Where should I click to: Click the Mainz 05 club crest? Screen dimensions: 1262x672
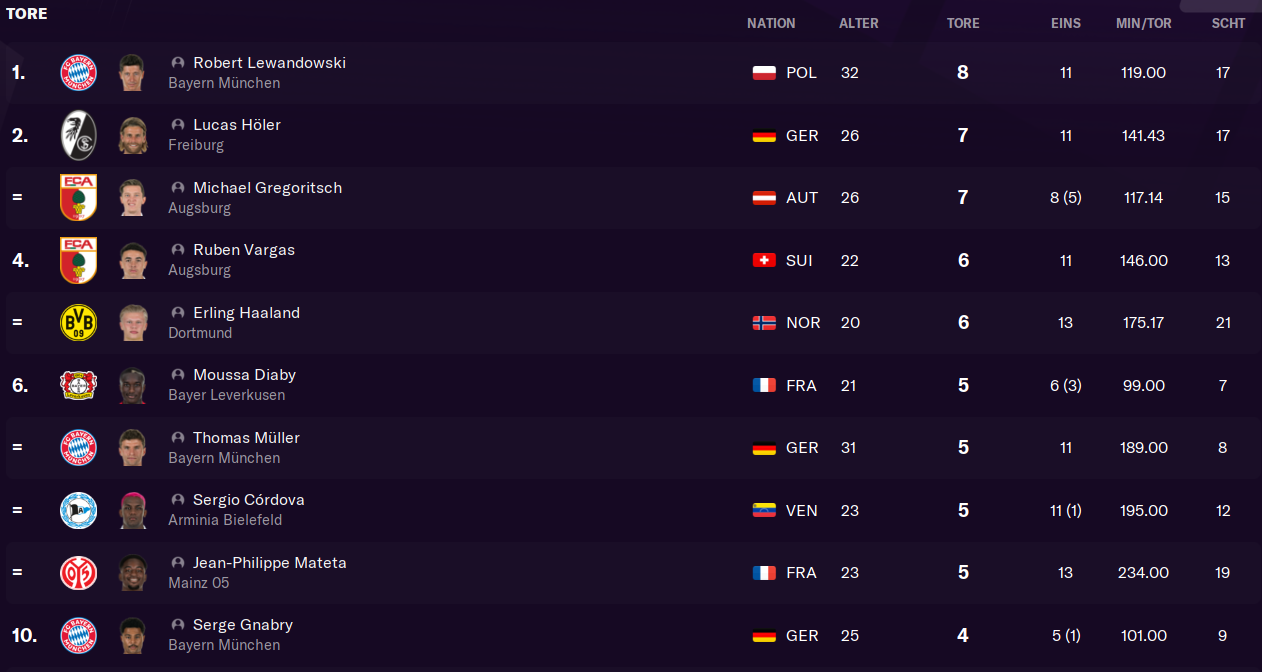tap(78, 573)
